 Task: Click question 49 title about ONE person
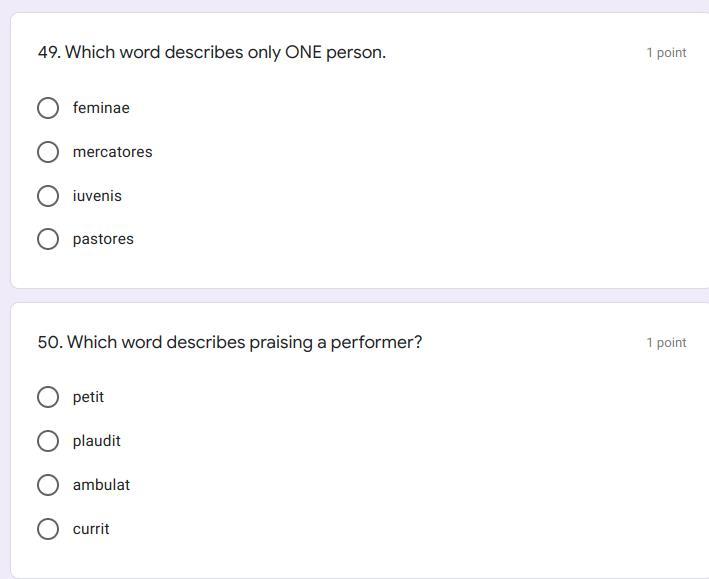click(212, 52)
